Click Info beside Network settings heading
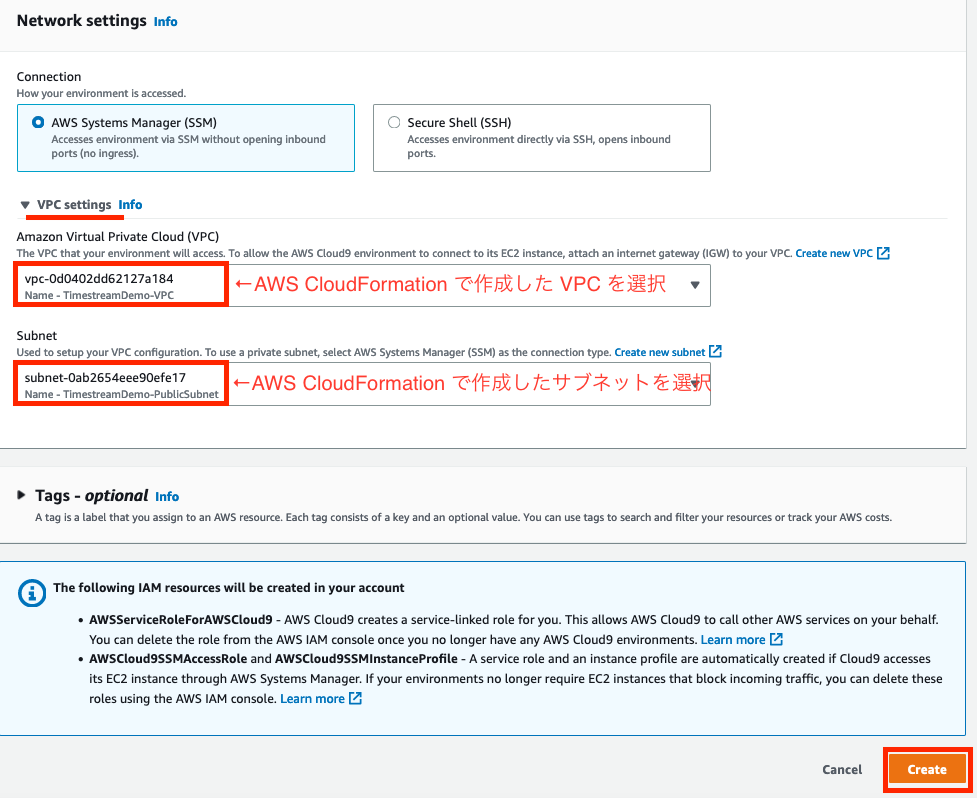 165,21
